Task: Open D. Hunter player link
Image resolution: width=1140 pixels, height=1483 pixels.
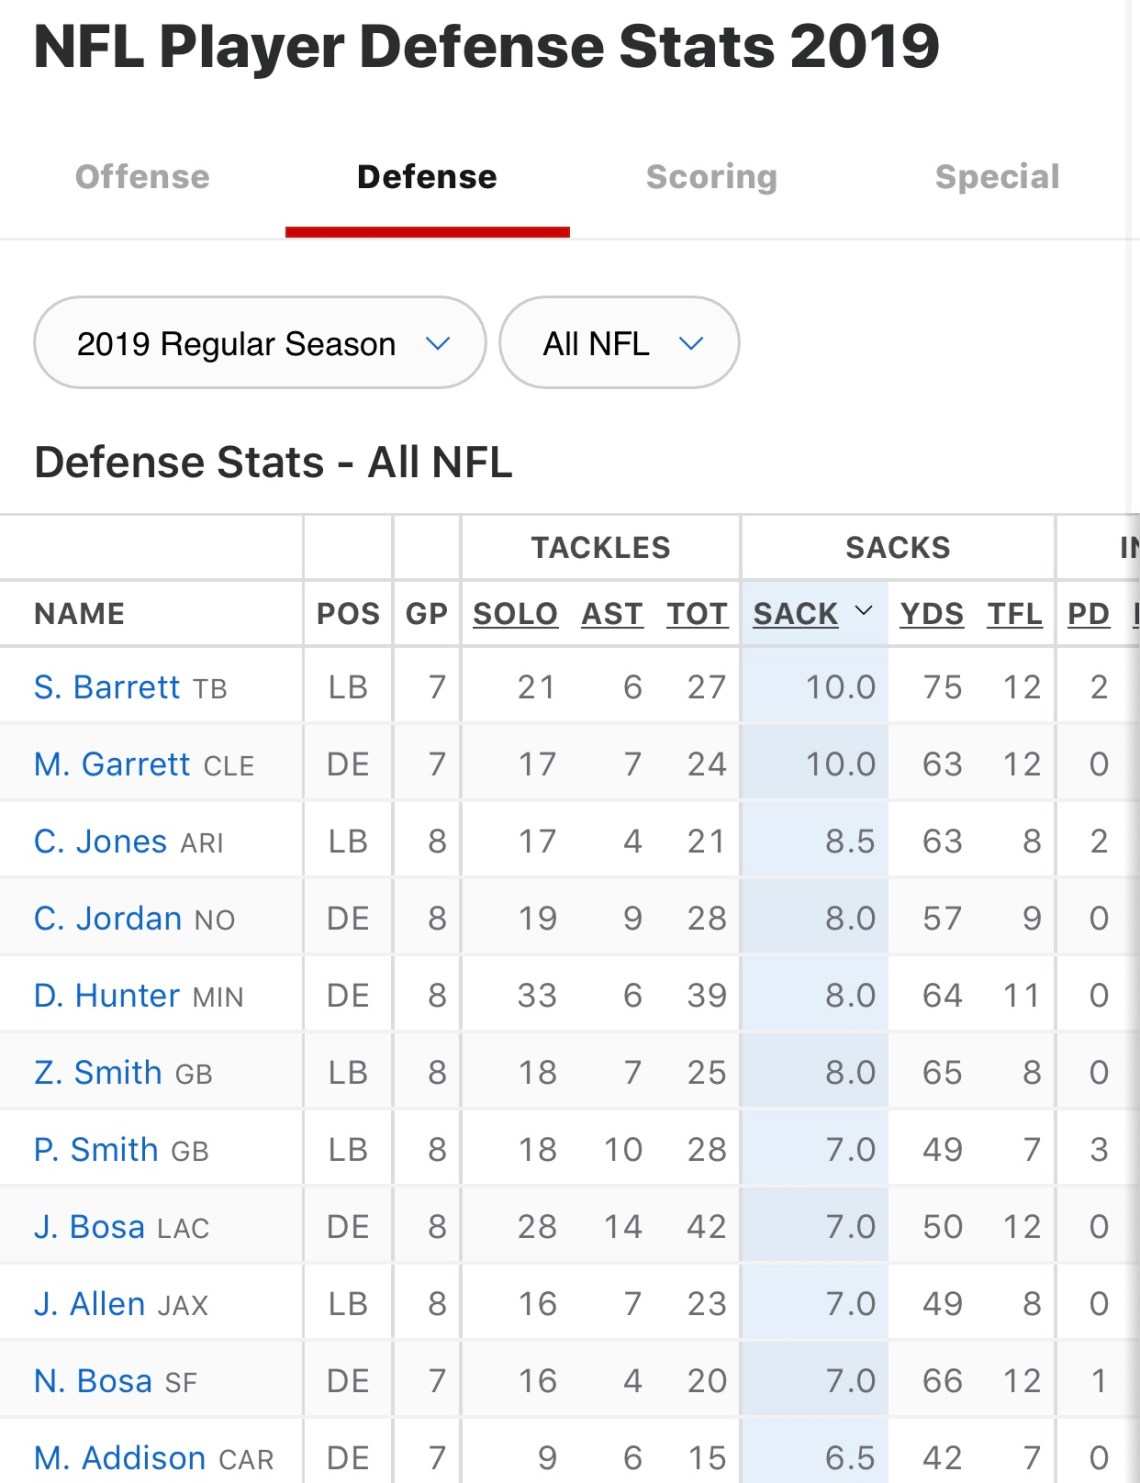Action: [x=106, y=996]
